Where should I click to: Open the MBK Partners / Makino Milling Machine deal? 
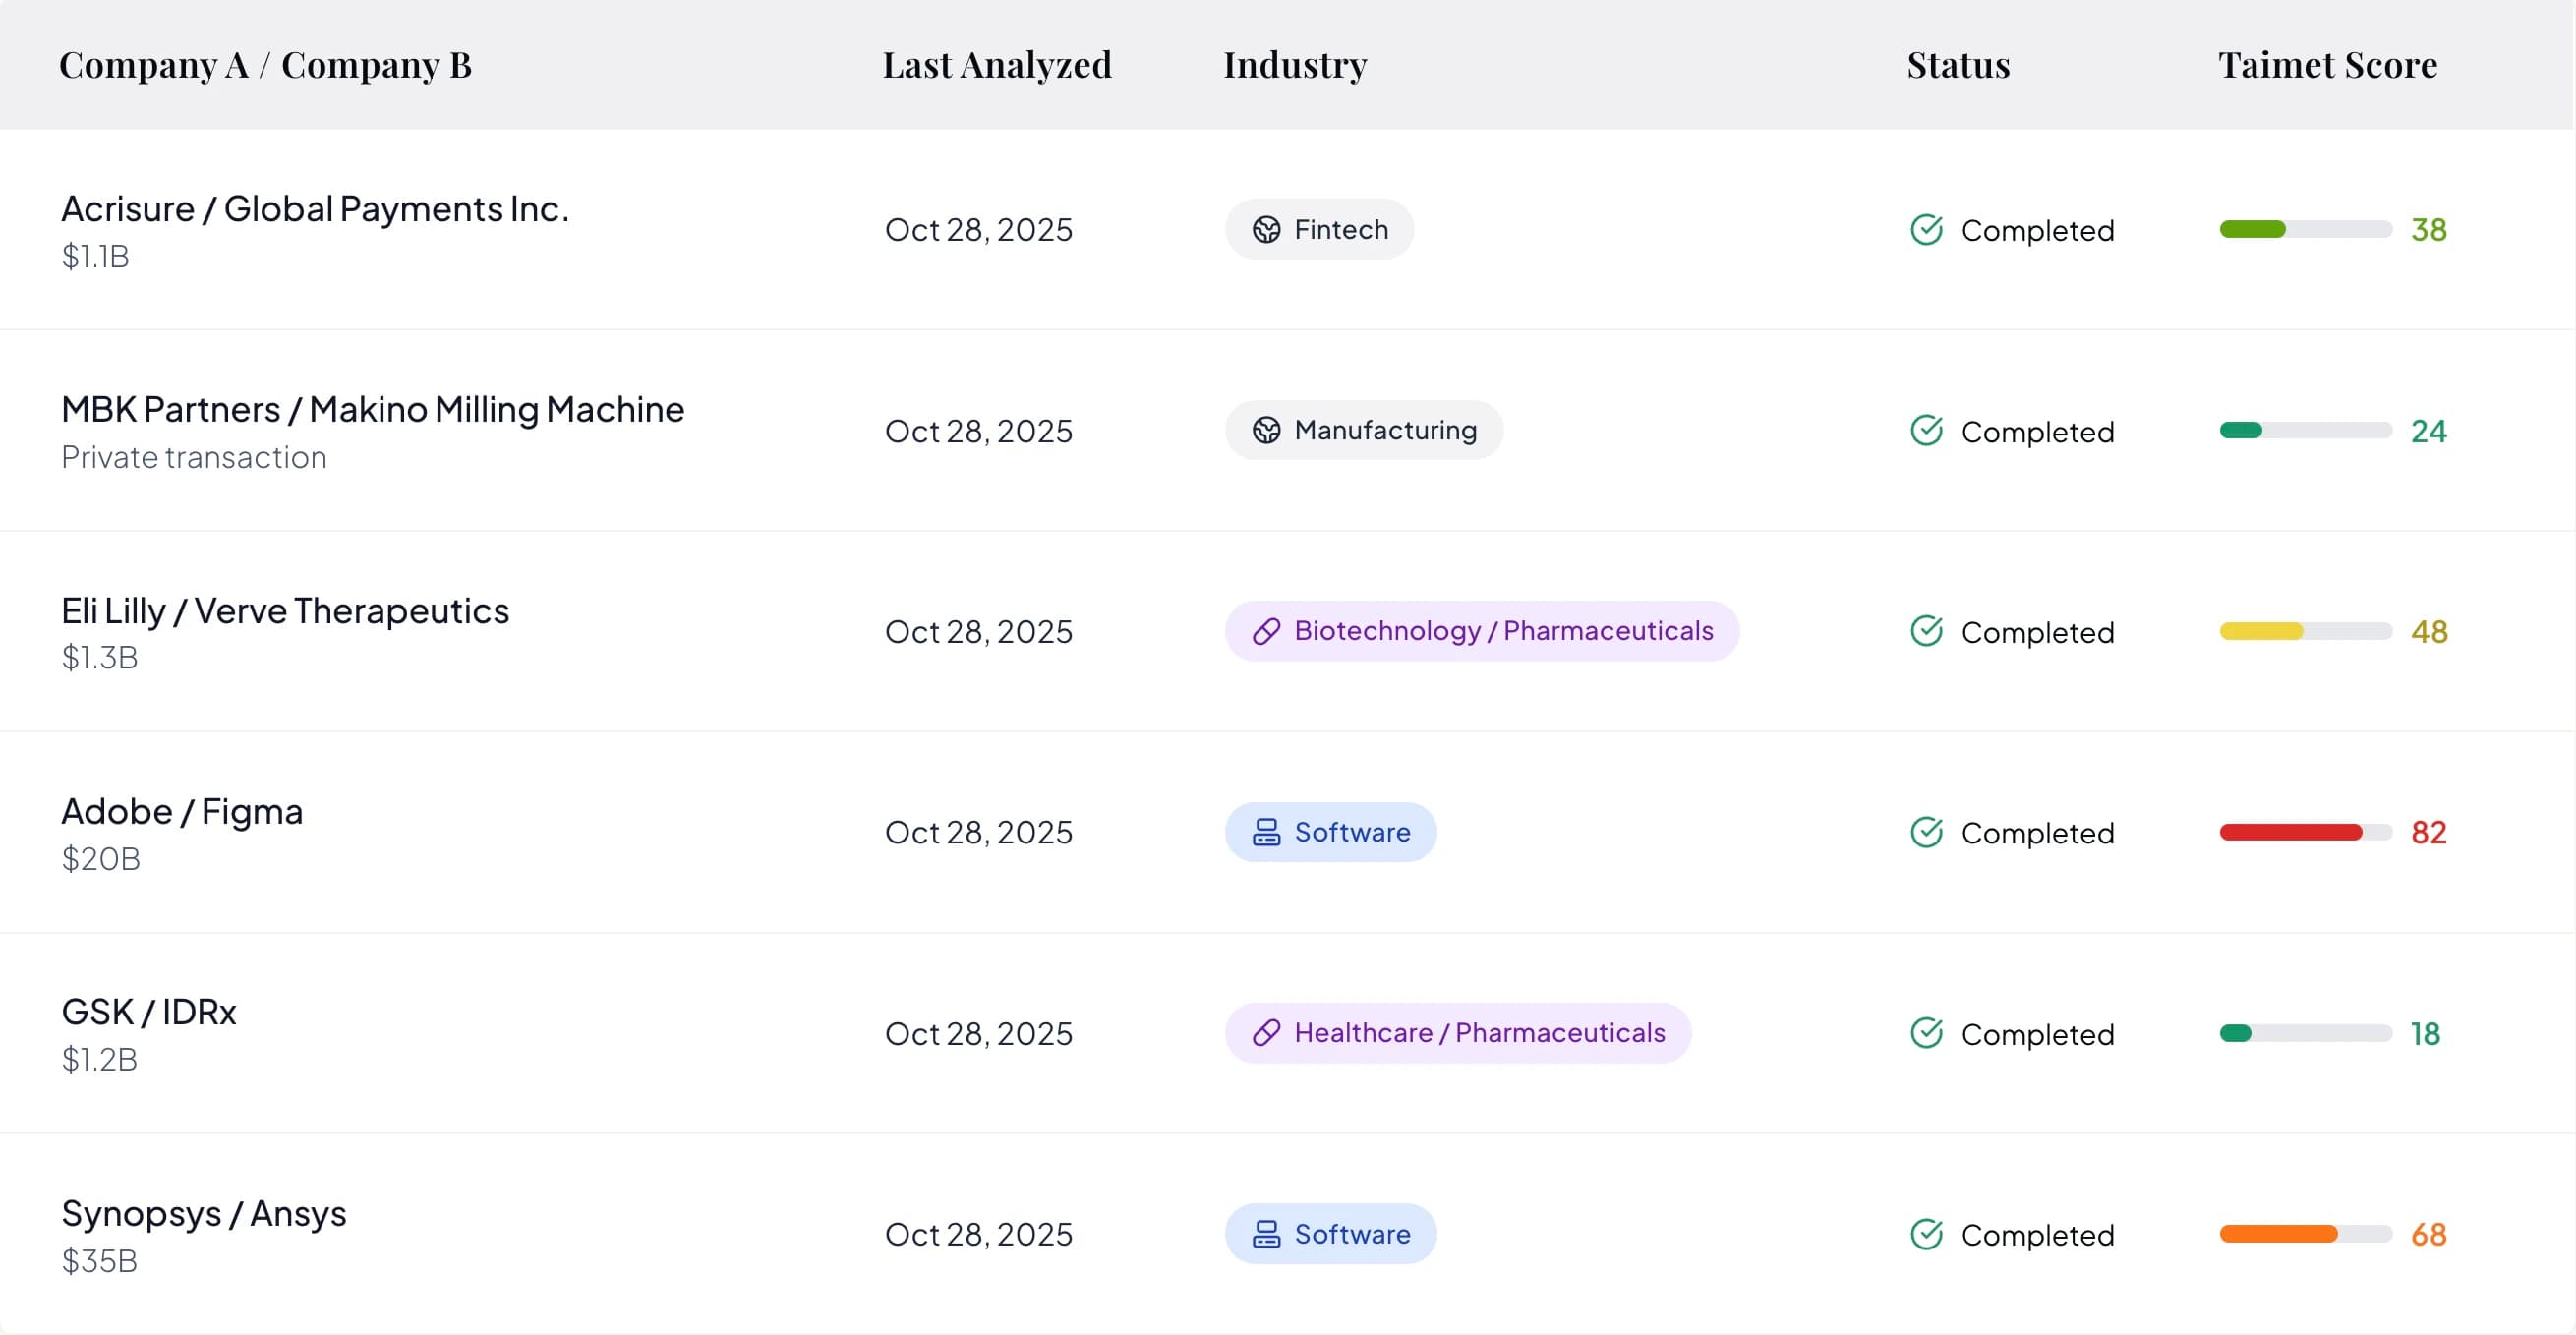372,410
